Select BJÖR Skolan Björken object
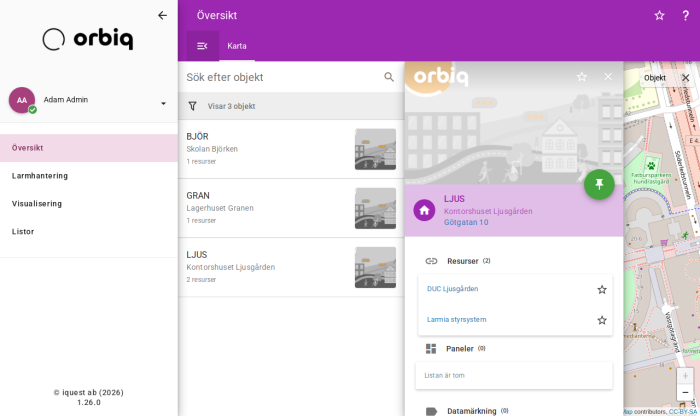Image resolution: width=700 pixels, height=416 pixels. (291, 149)
